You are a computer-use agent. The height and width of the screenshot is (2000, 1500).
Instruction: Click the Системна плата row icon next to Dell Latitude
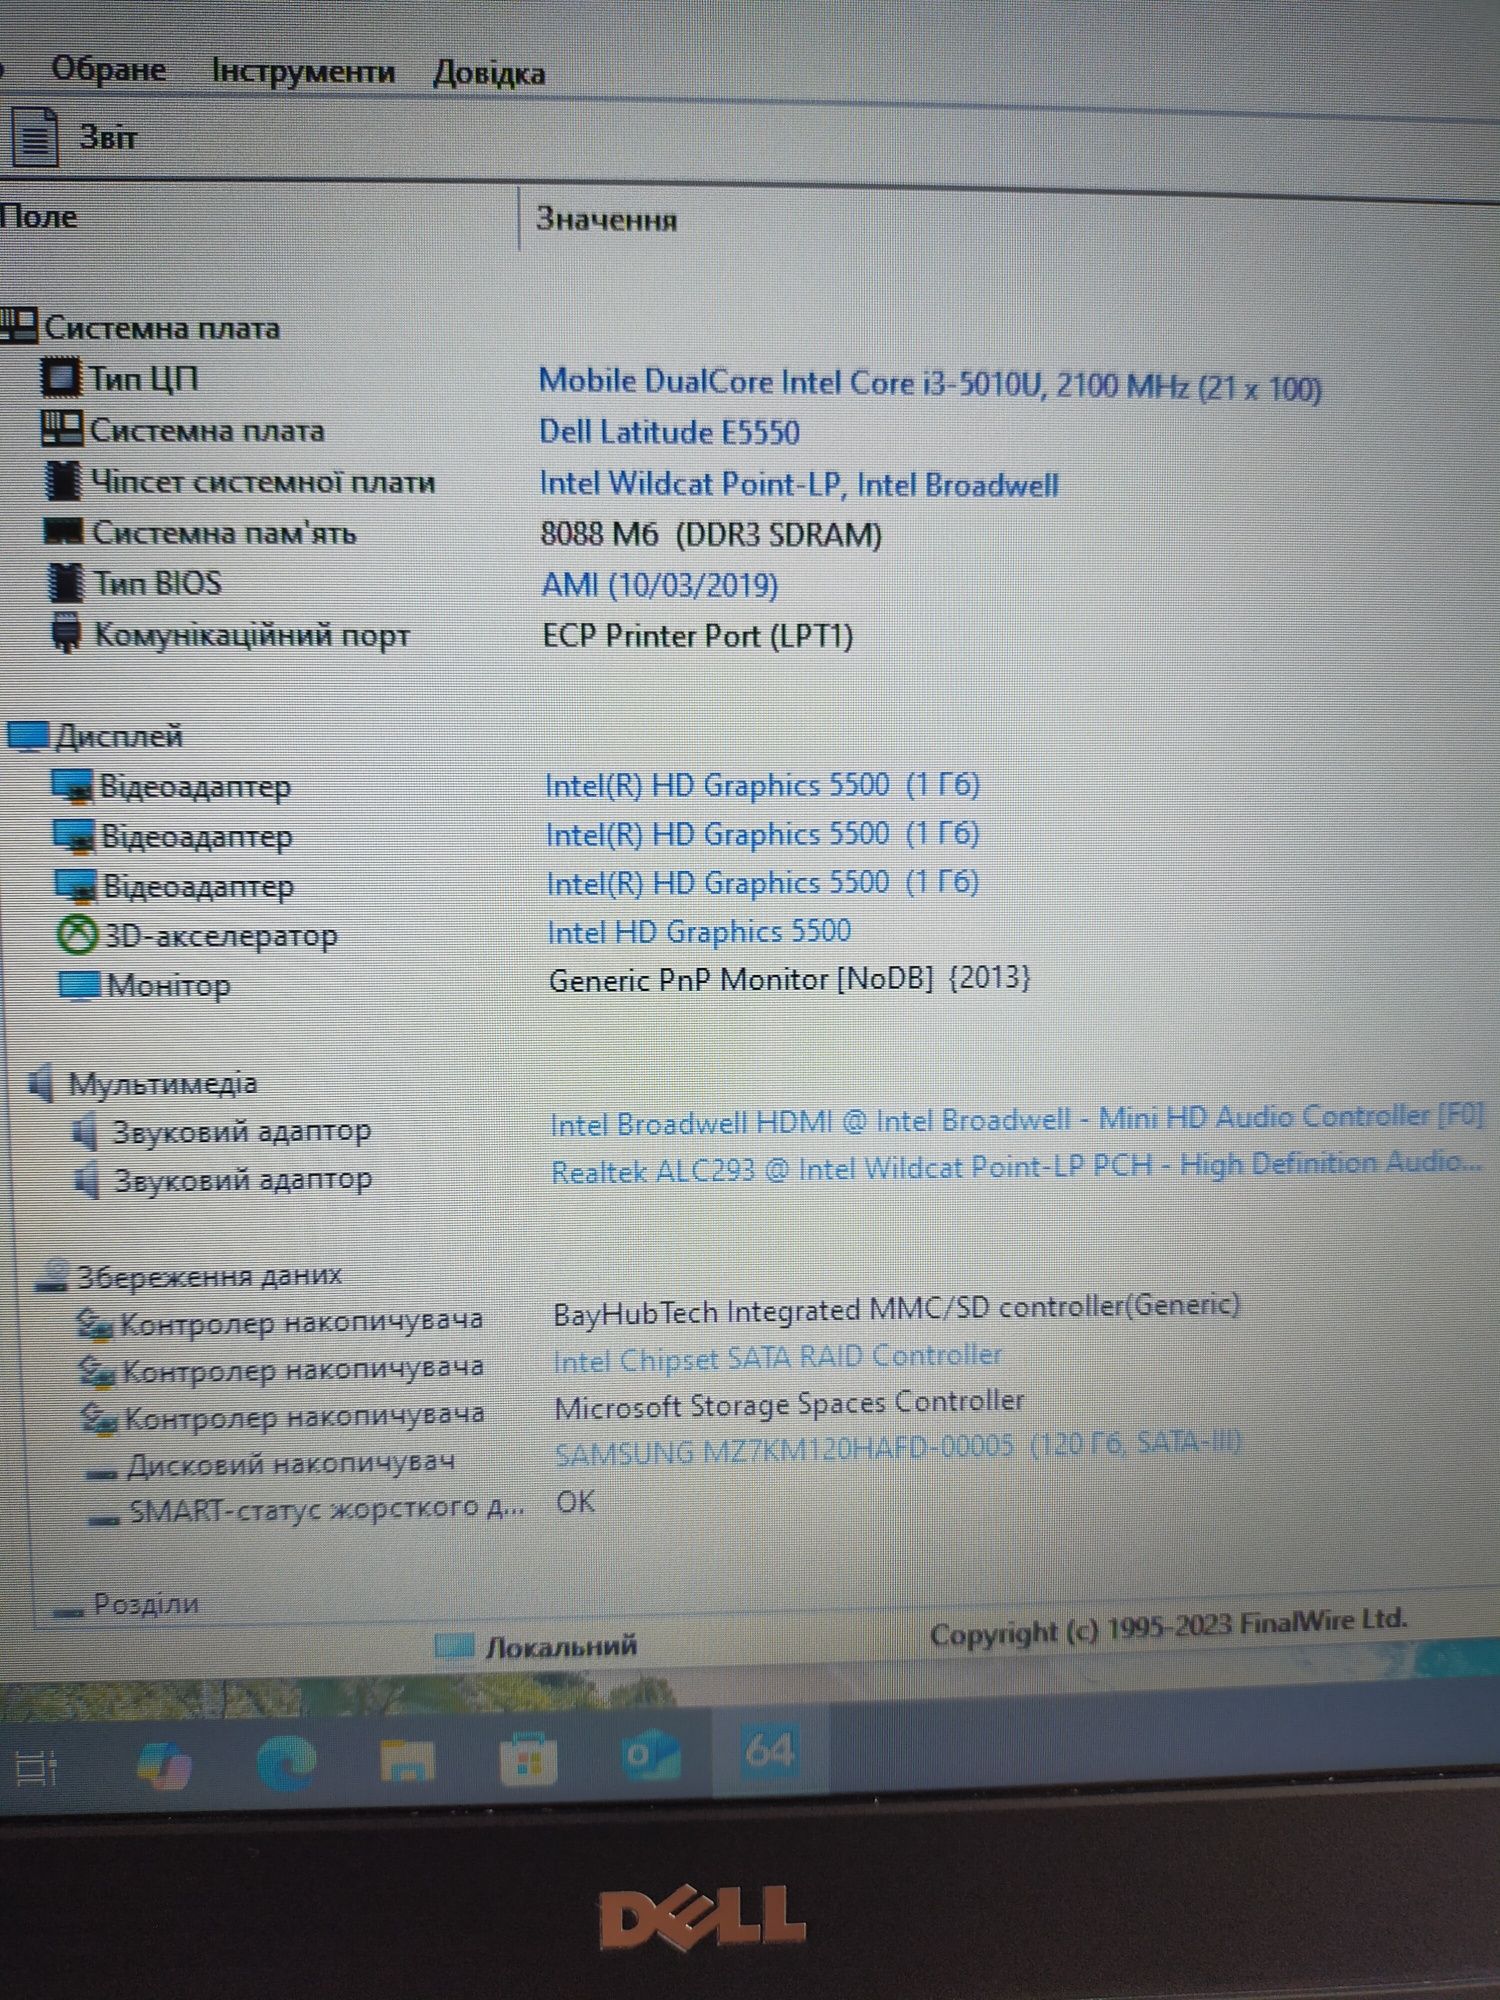61,428
